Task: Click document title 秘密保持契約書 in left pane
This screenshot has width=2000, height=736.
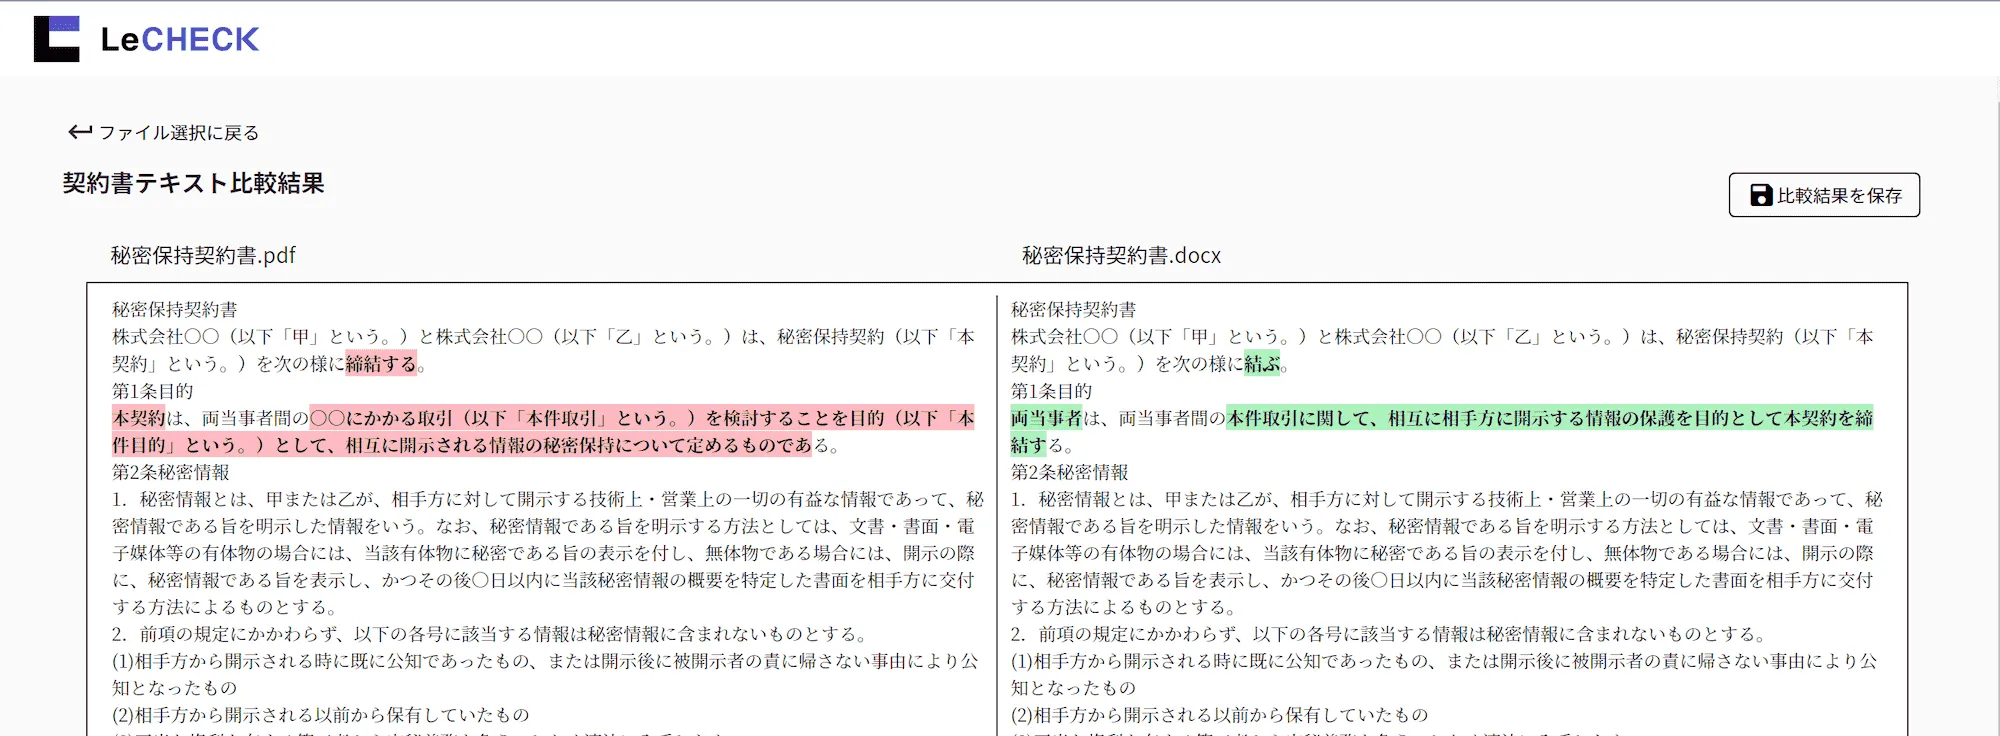Action: point(175,310)
